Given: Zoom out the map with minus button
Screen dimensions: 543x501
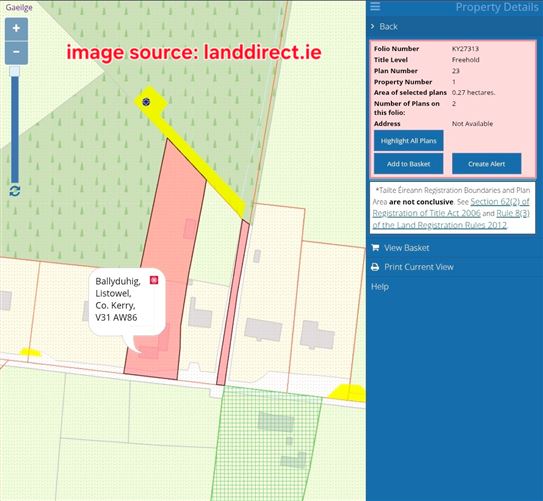Looking at the screenshot, I should (x=16, y=52).
